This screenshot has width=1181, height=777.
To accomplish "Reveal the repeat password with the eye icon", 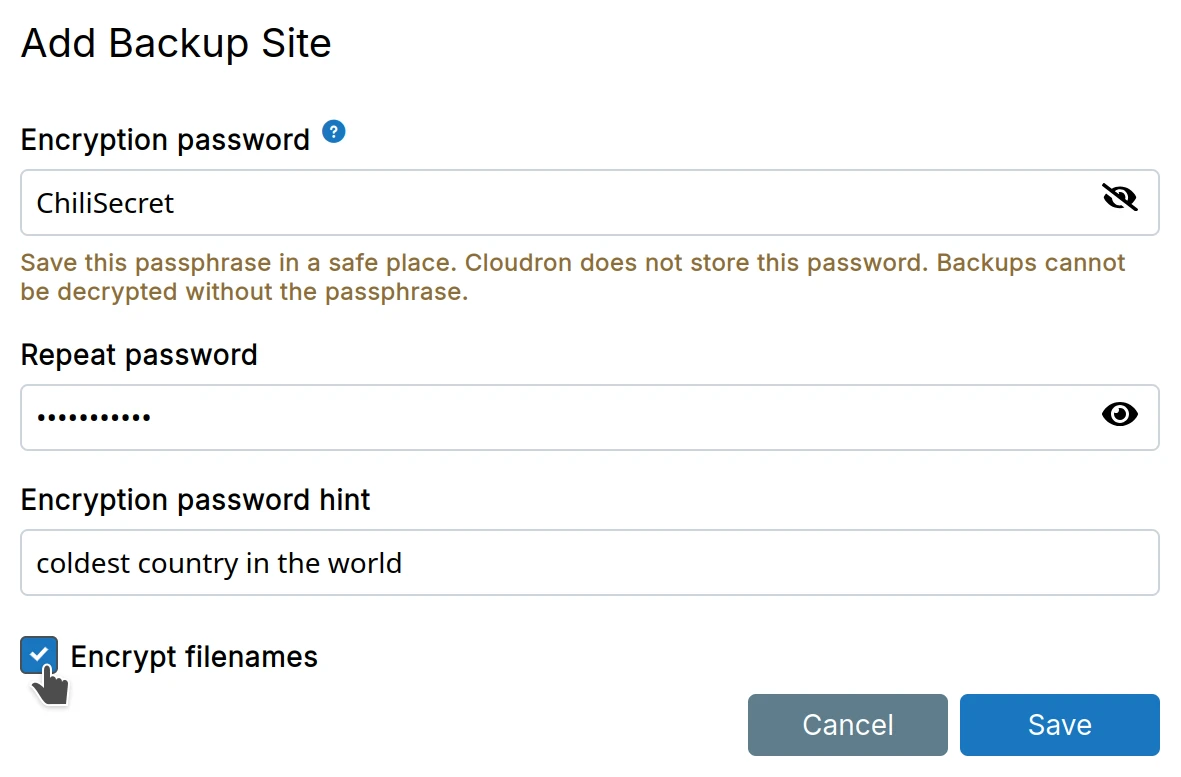I will [1119, 413].
